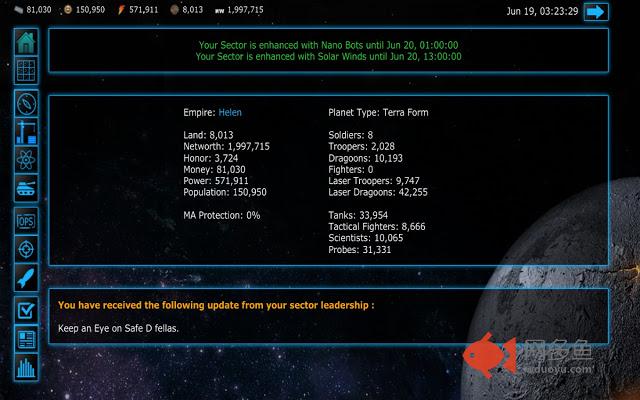Click the population face icon in top bar
Screen dimensions: 640x400
[68, 9]
